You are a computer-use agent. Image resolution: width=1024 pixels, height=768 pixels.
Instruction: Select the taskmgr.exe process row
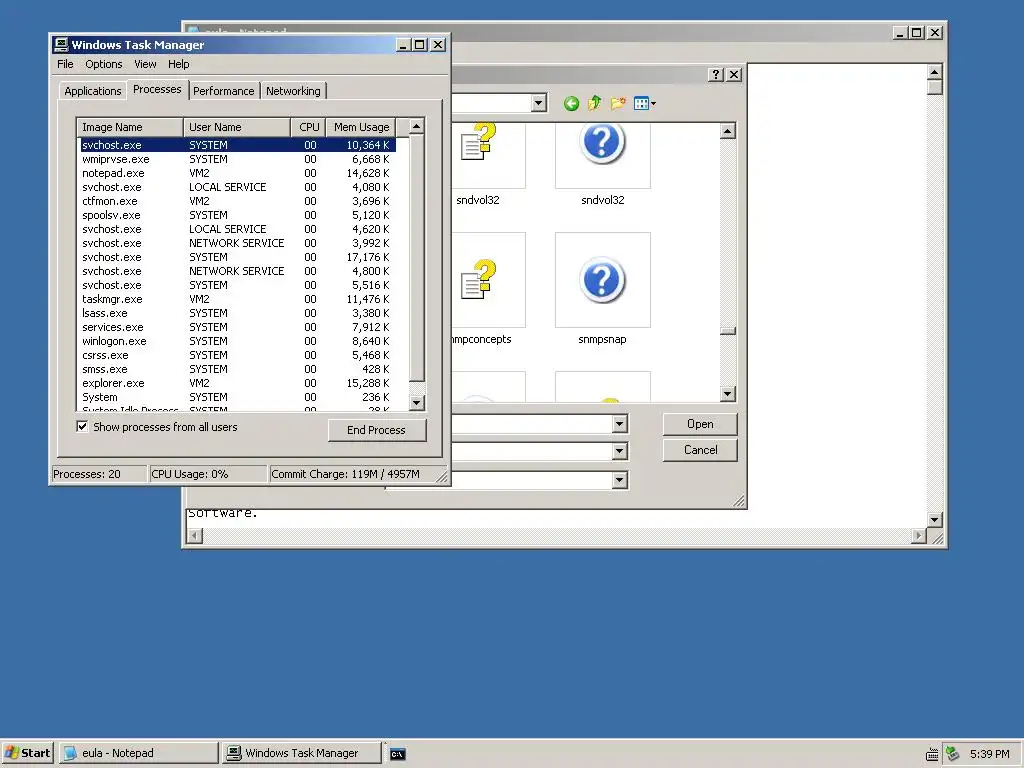236,299
